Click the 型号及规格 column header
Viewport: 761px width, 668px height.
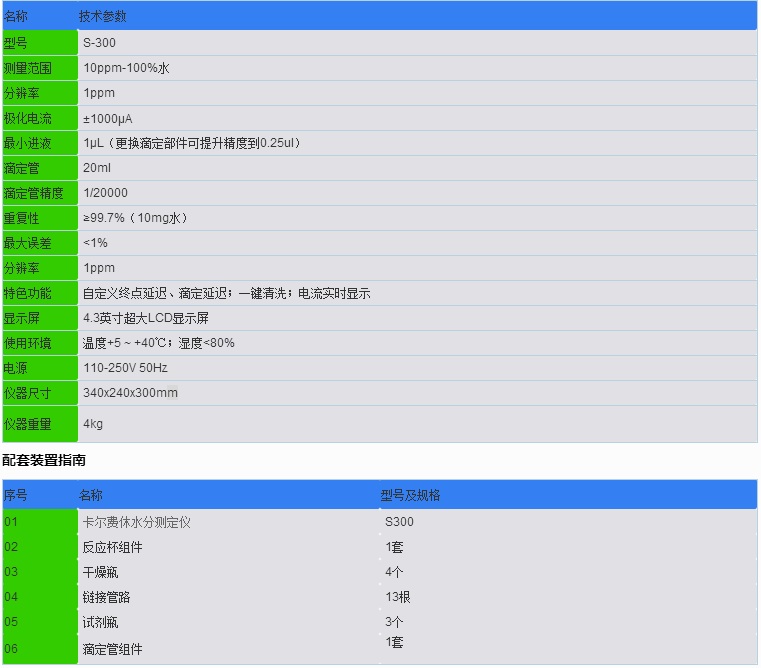(x=410, y=495)
